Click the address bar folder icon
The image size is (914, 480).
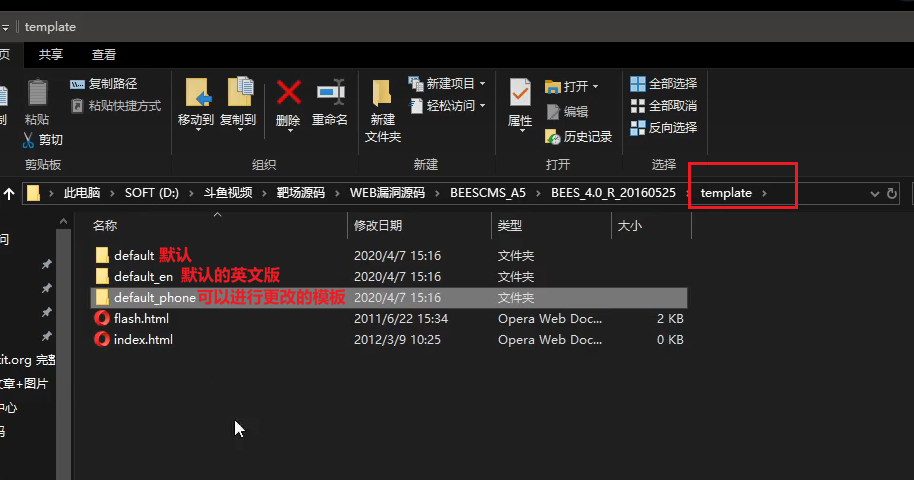34,193
